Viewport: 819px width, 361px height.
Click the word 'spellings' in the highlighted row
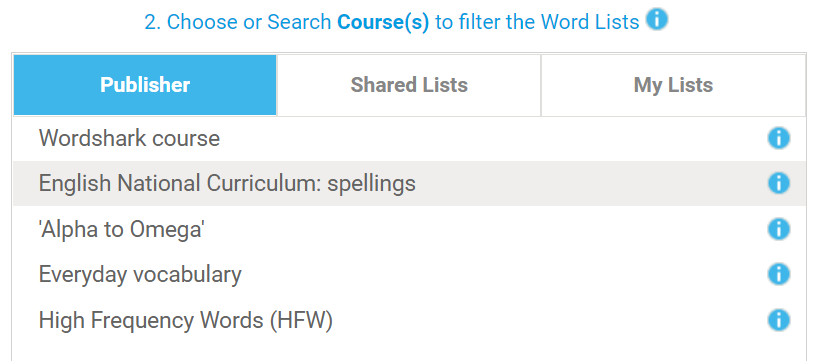pos(371,184)
